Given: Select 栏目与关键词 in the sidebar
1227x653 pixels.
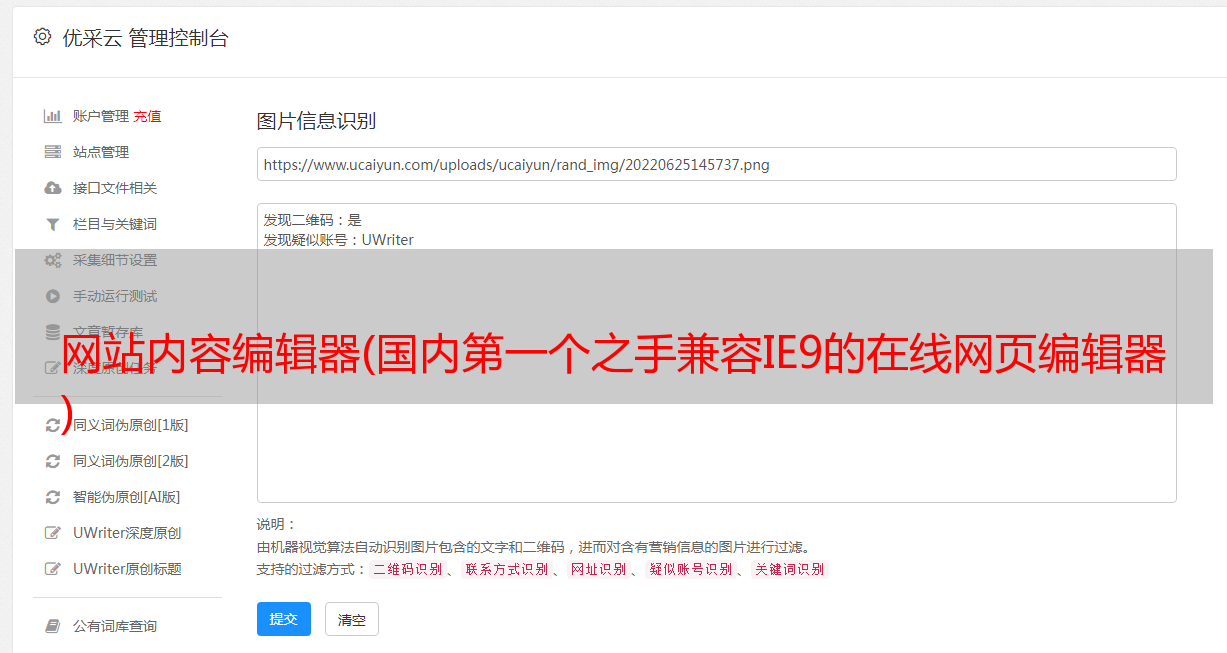Looking at the screenshot, I should [115, 224].
